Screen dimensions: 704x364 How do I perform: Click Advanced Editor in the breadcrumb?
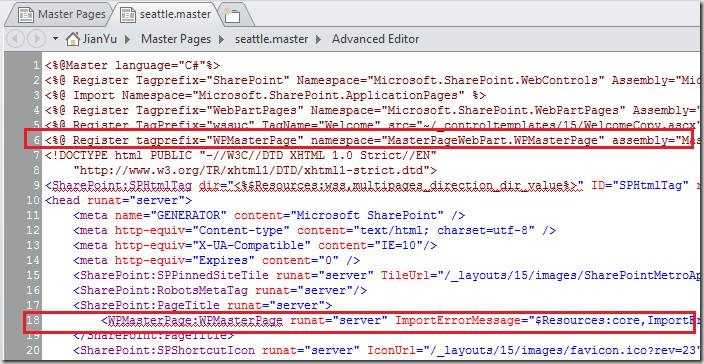coord(375,39)
